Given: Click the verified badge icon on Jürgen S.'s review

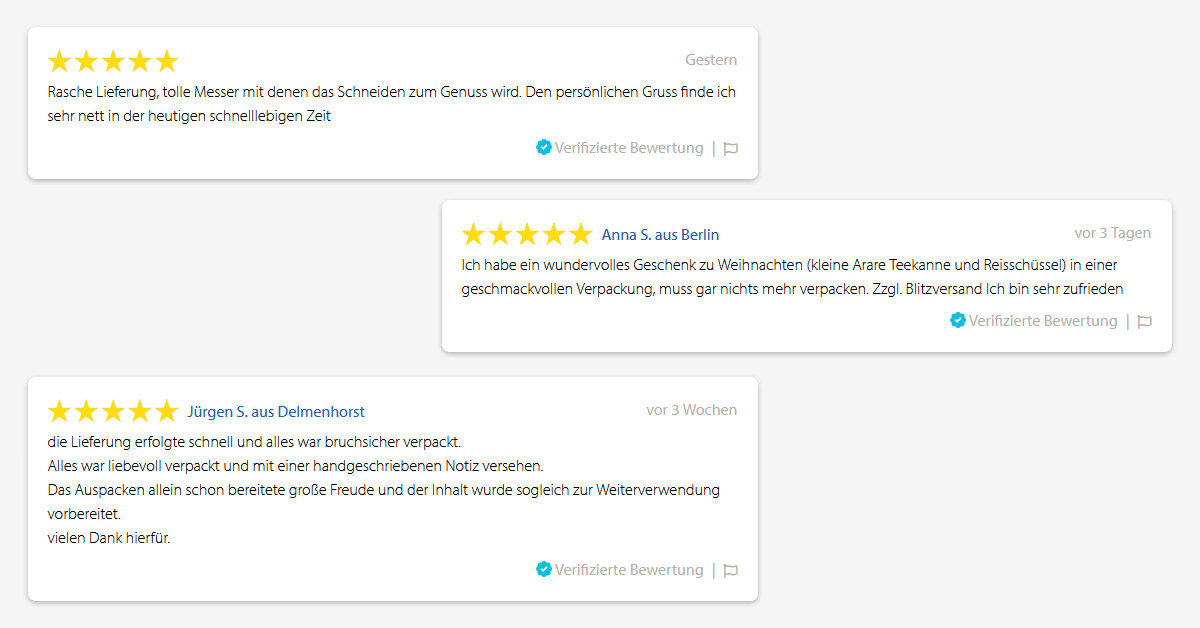Looking at the screenshot, I should (544, 569).
